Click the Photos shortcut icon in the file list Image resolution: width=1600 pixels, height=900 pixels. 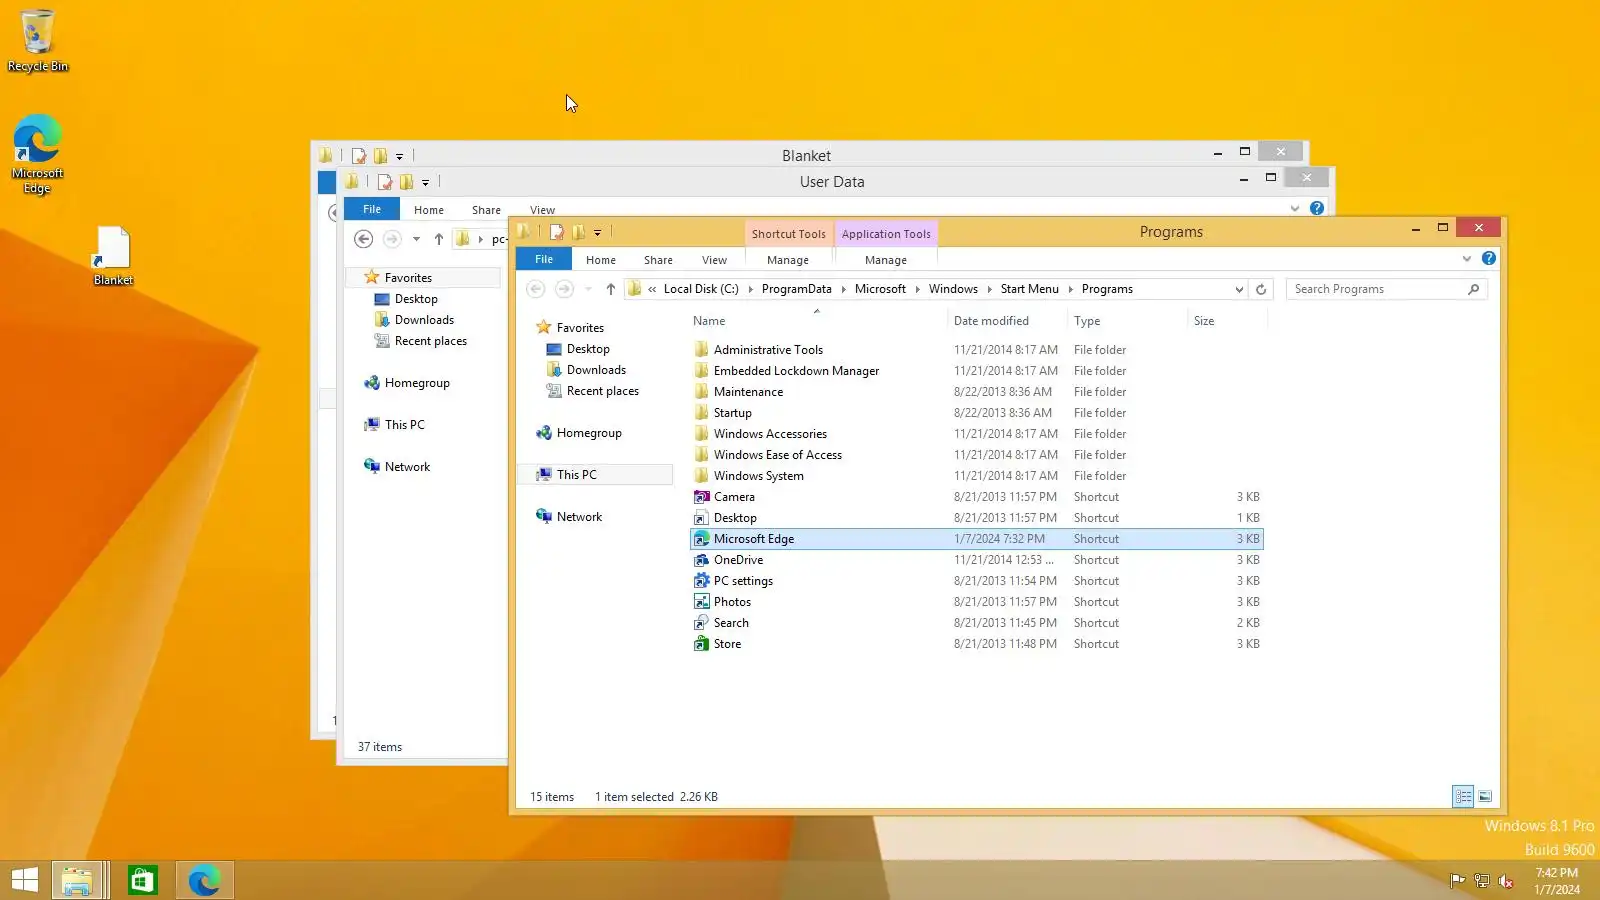701,602
